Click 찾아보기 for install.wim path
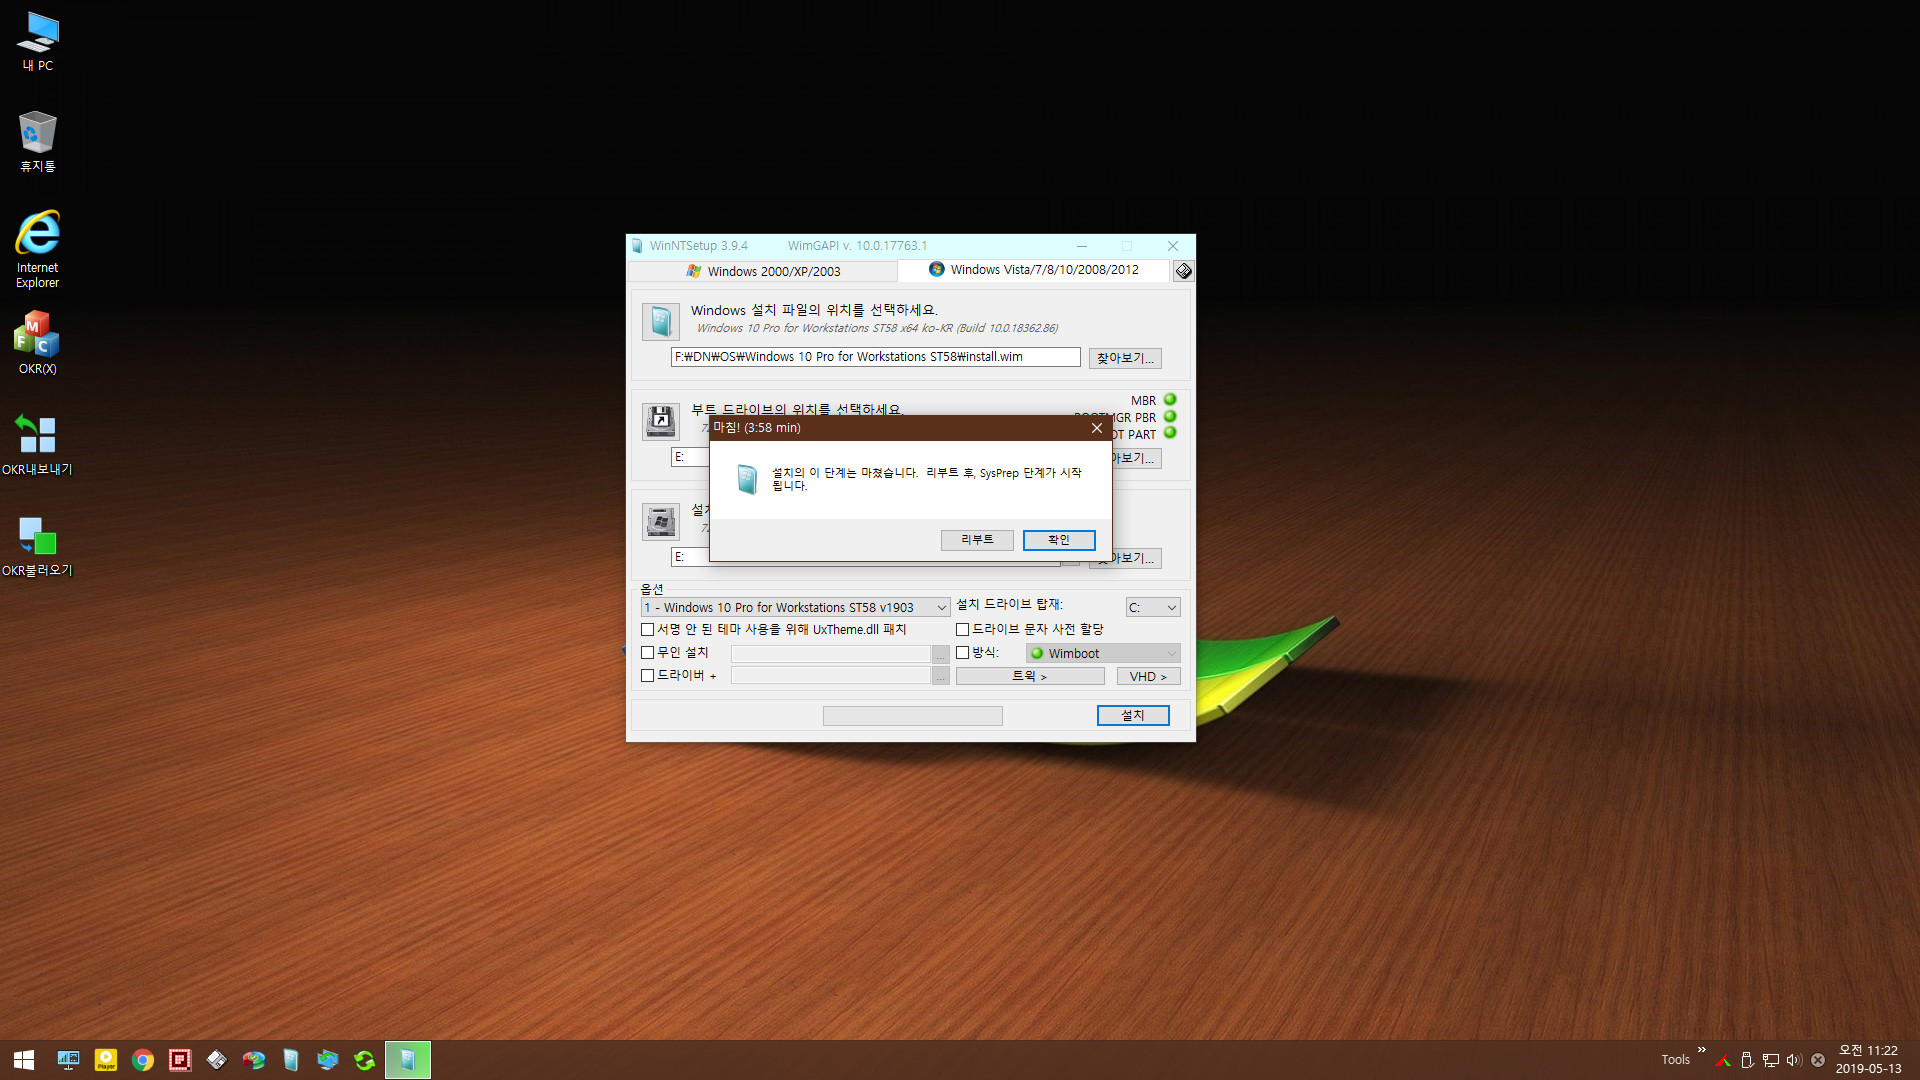Screen dimensions: 1920x1080 click(1125, 358)
